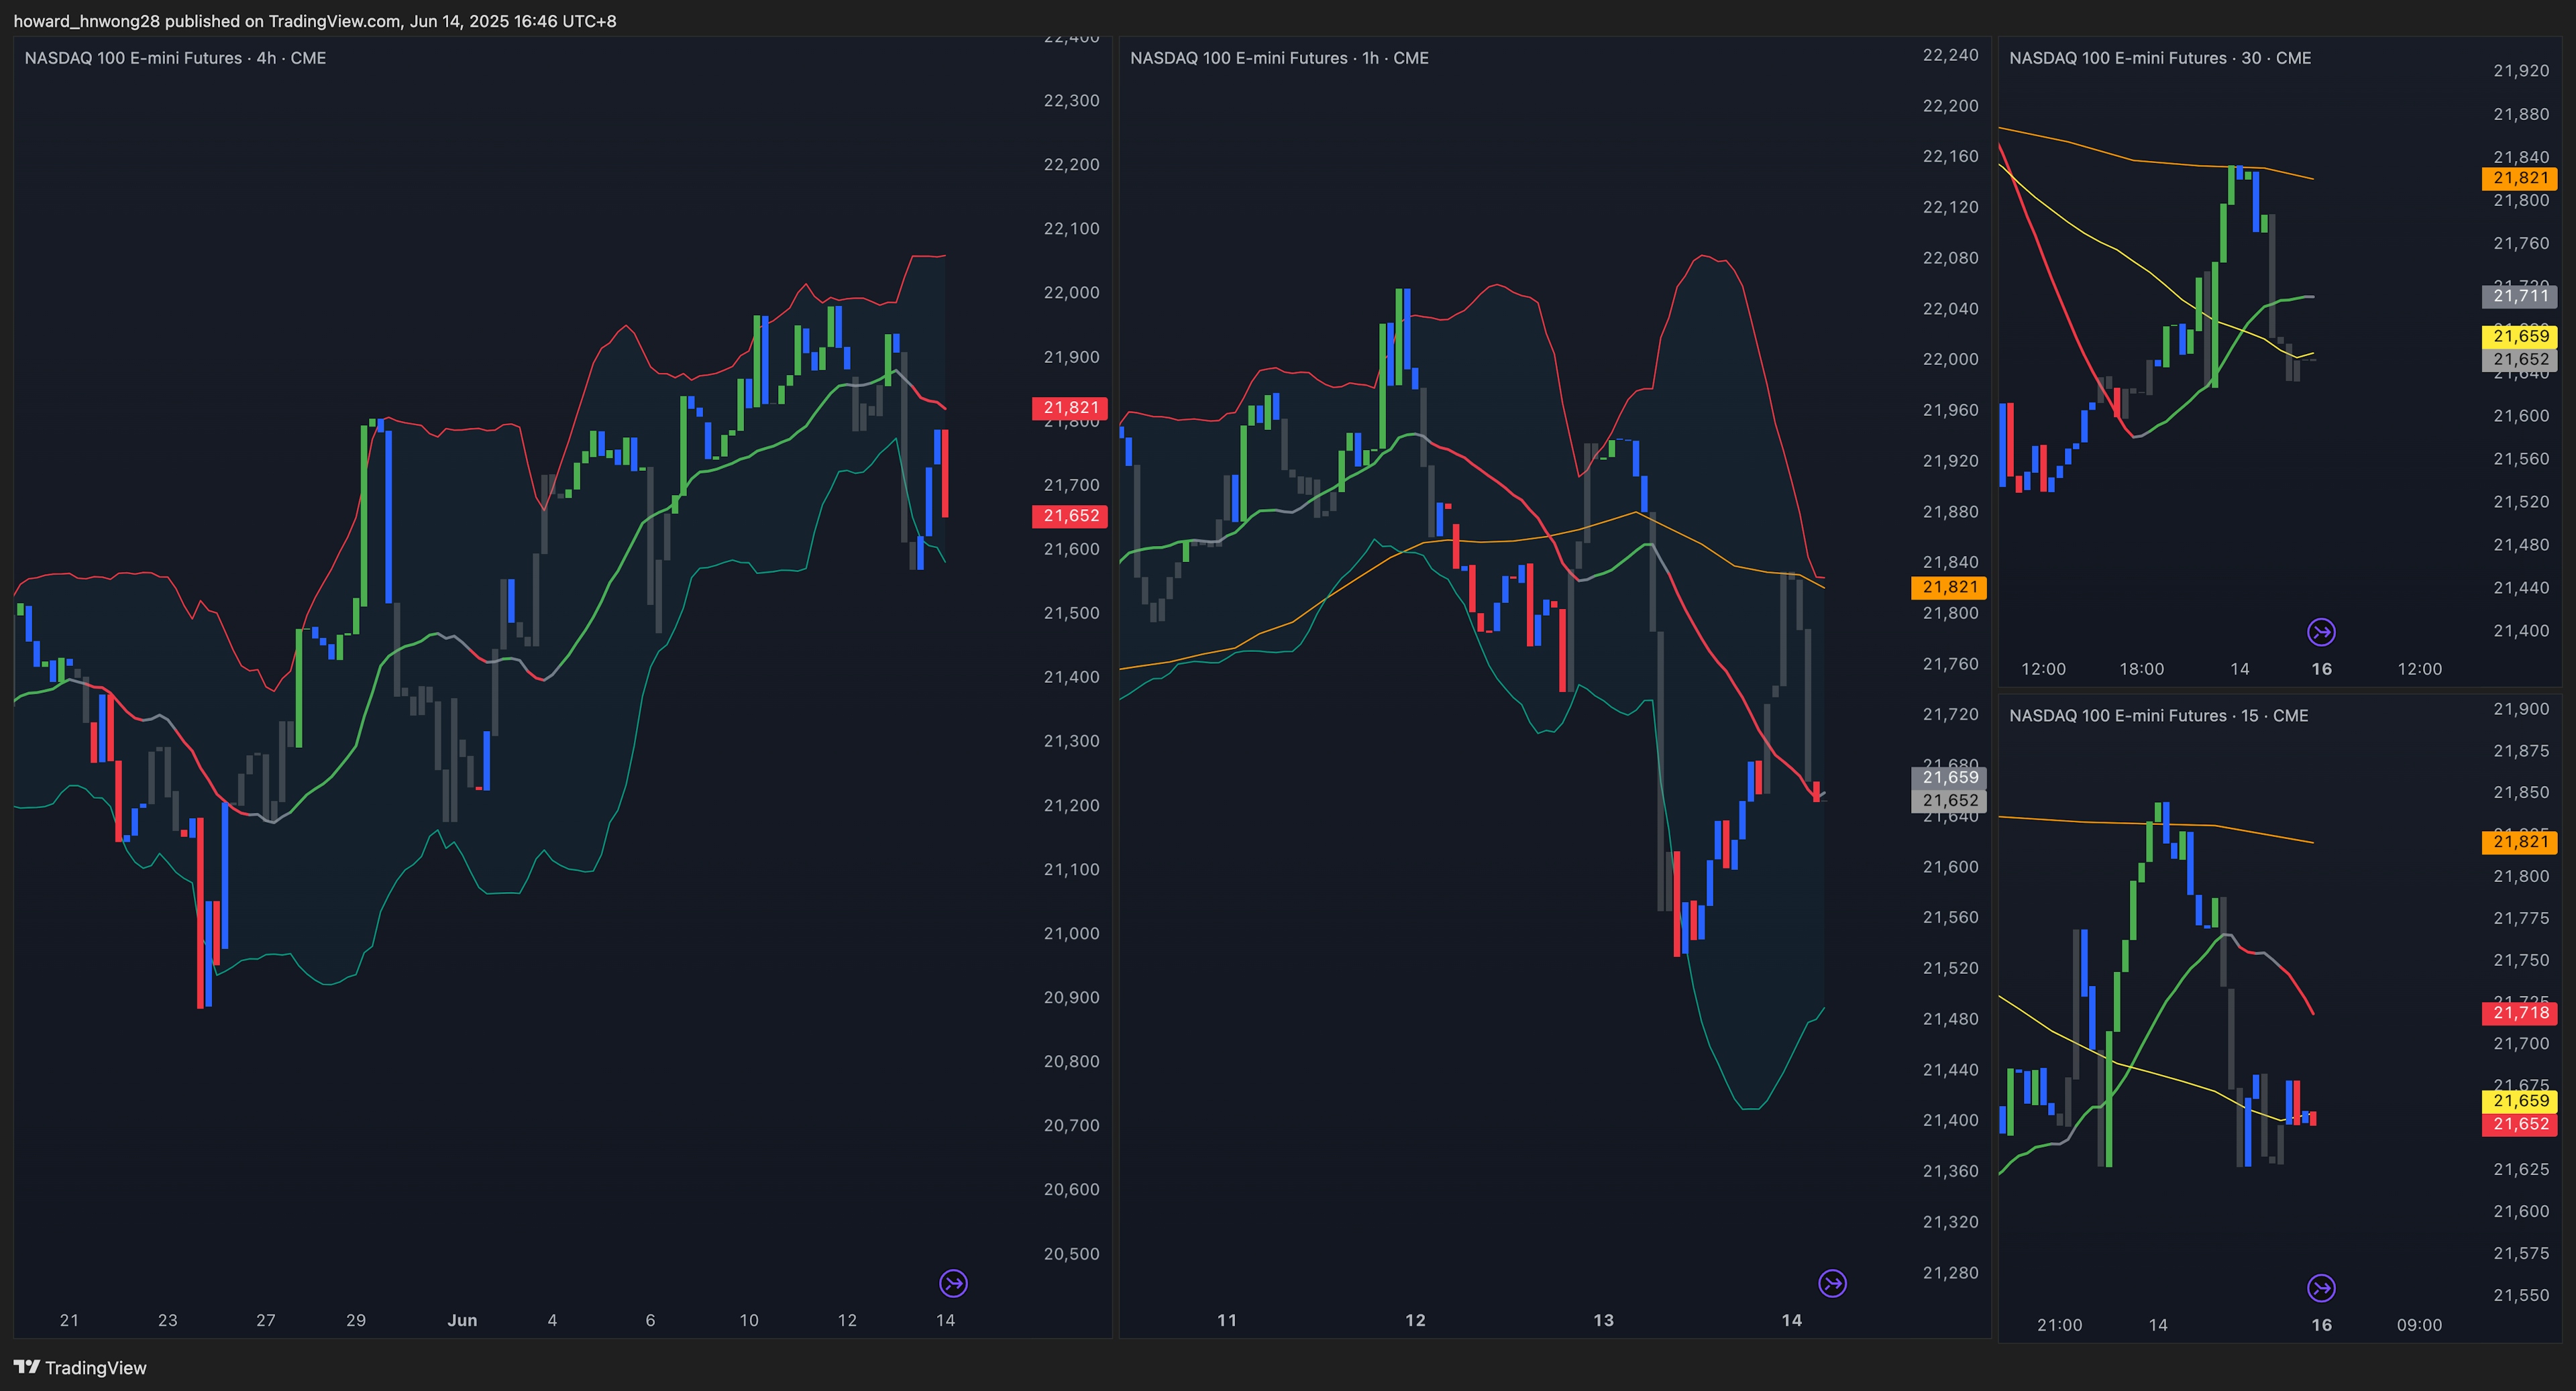Click the purple scroll-to-latest icon in 30-minute chart

coord(2321,632)
